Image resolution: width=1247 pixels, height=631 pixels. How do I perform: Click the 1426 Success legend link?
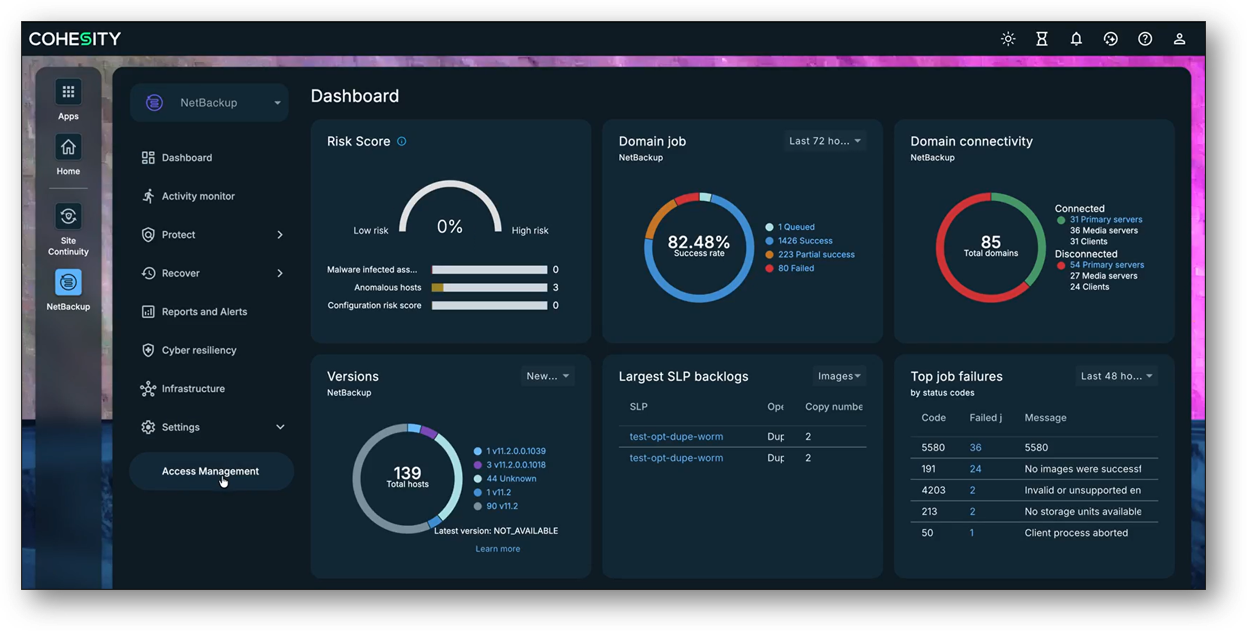[805, 241]
